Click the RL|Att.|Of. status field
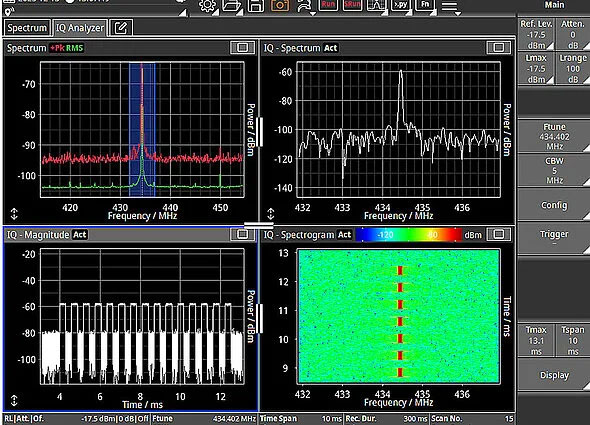This screenshot has width=590, height=425. pyautogui.click(x=76, y=419)
